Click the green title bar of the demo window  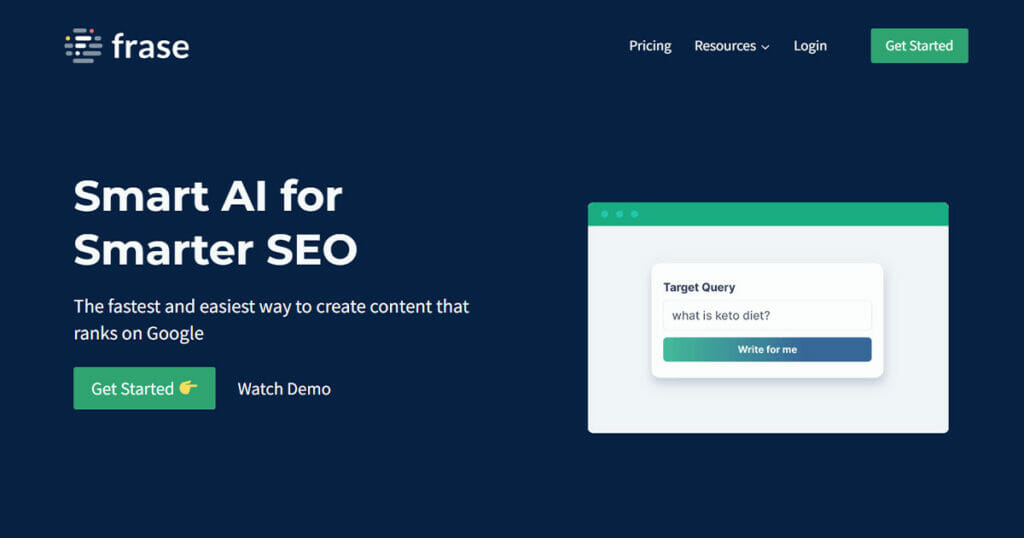click(800, 214)
